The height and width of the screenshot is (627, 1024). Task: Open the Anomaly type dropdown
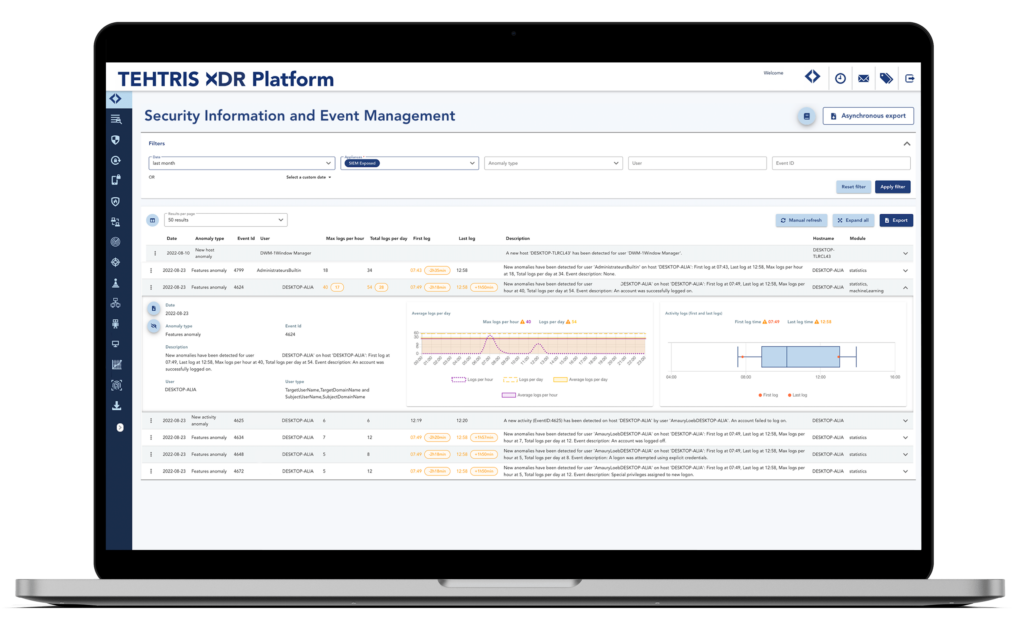(553, 163)
